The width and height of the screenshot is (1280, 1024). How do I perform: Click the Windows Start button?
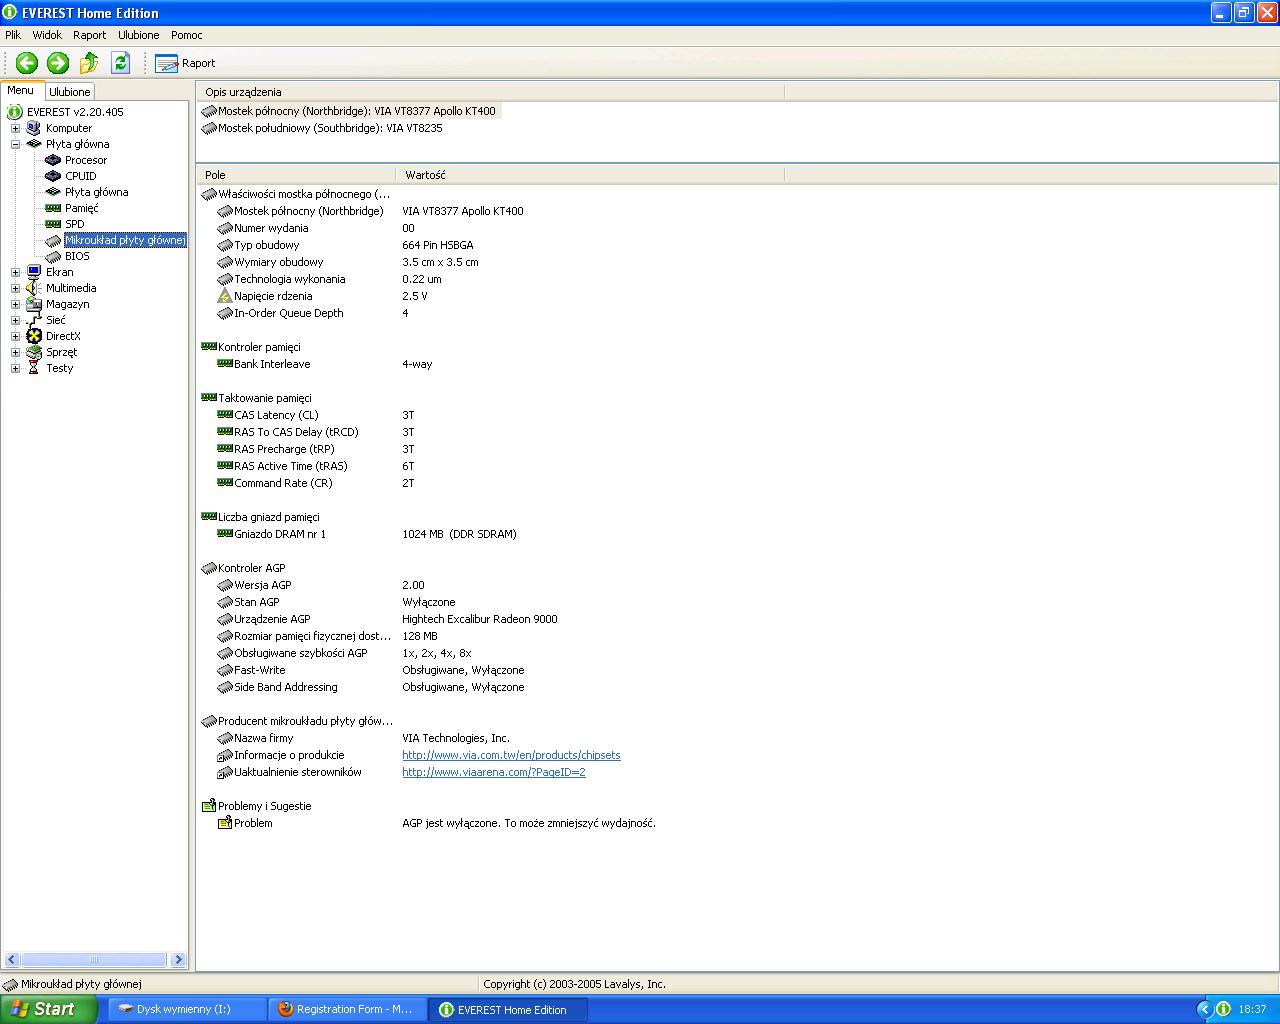click(48, 1009)
